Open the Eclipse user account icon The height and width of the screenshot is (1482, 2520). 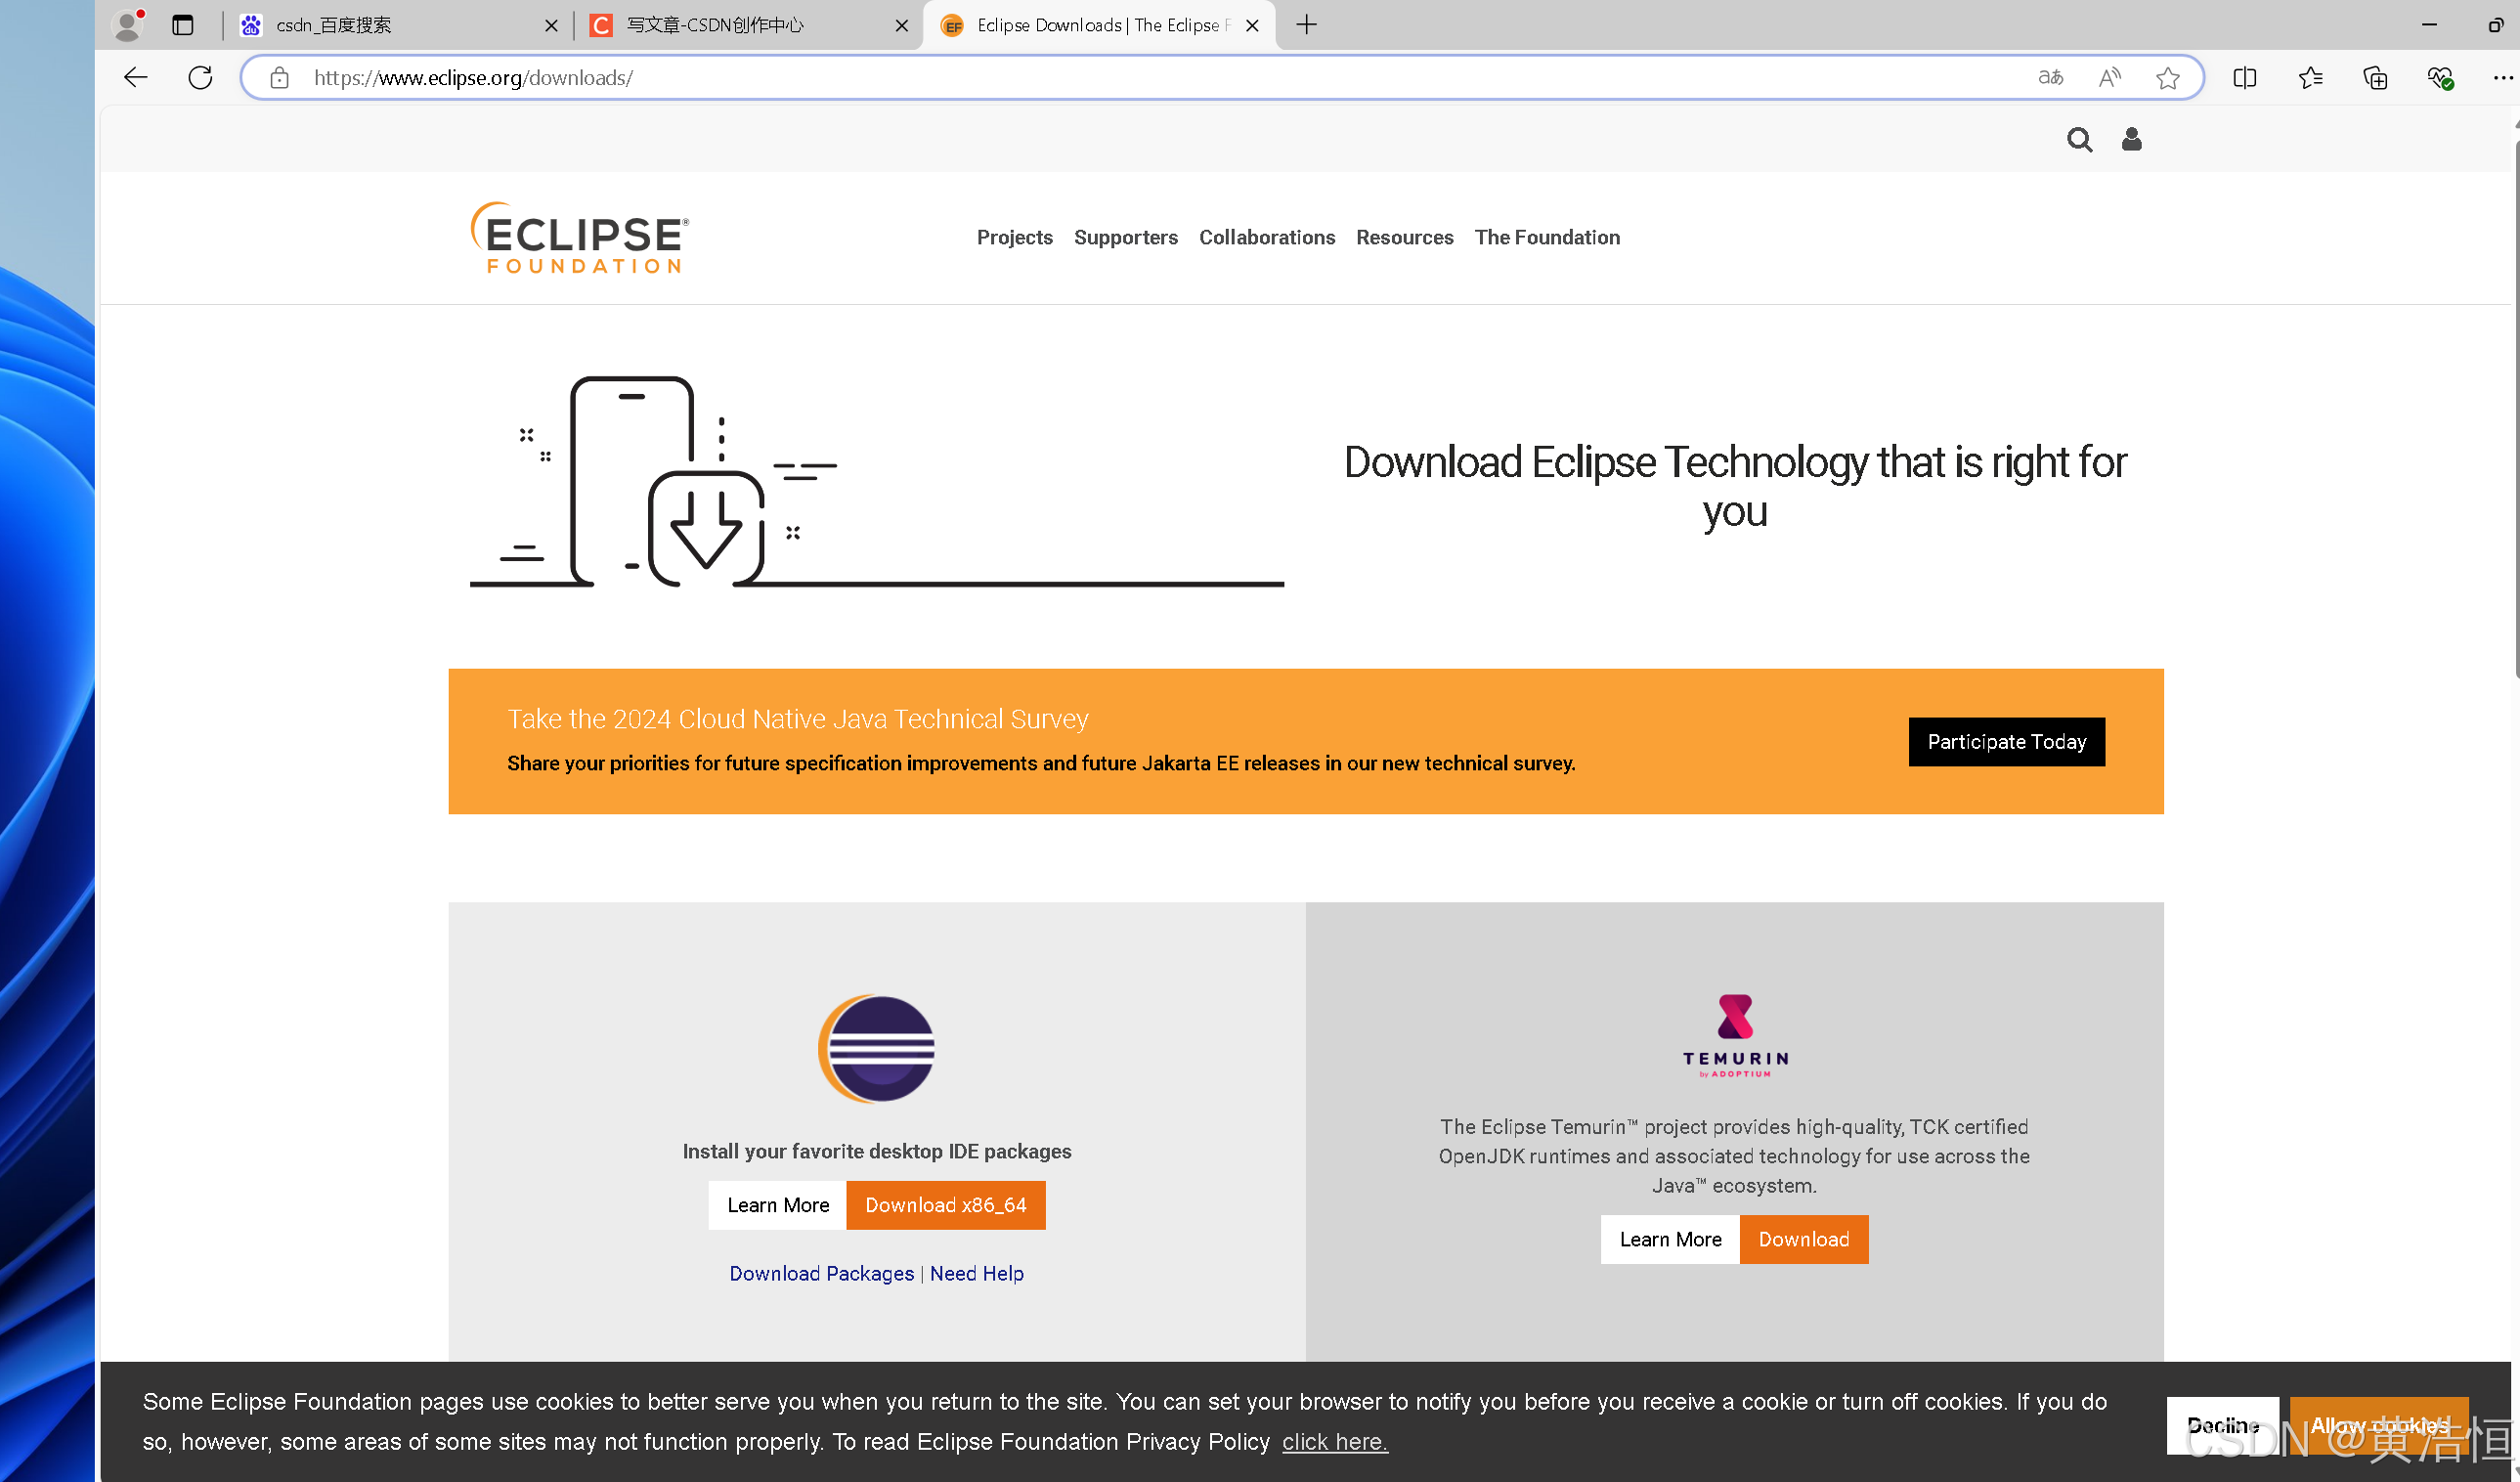click(x=2131, y=139)
